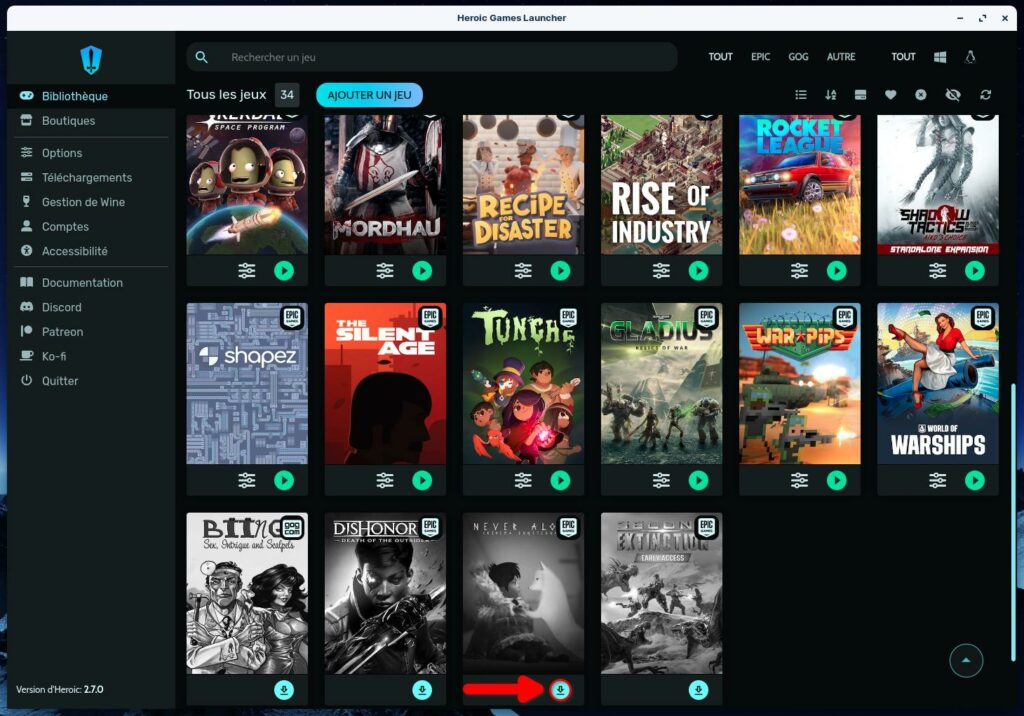Open settings sliders for World of Warships
Screen dimensions: 1024x716
click(x=937, y=481)
